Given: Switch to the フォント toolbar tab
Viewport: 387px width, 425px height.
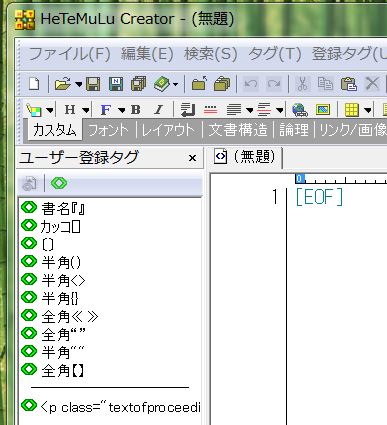Looking at the screenshot, I should [109, 130].
